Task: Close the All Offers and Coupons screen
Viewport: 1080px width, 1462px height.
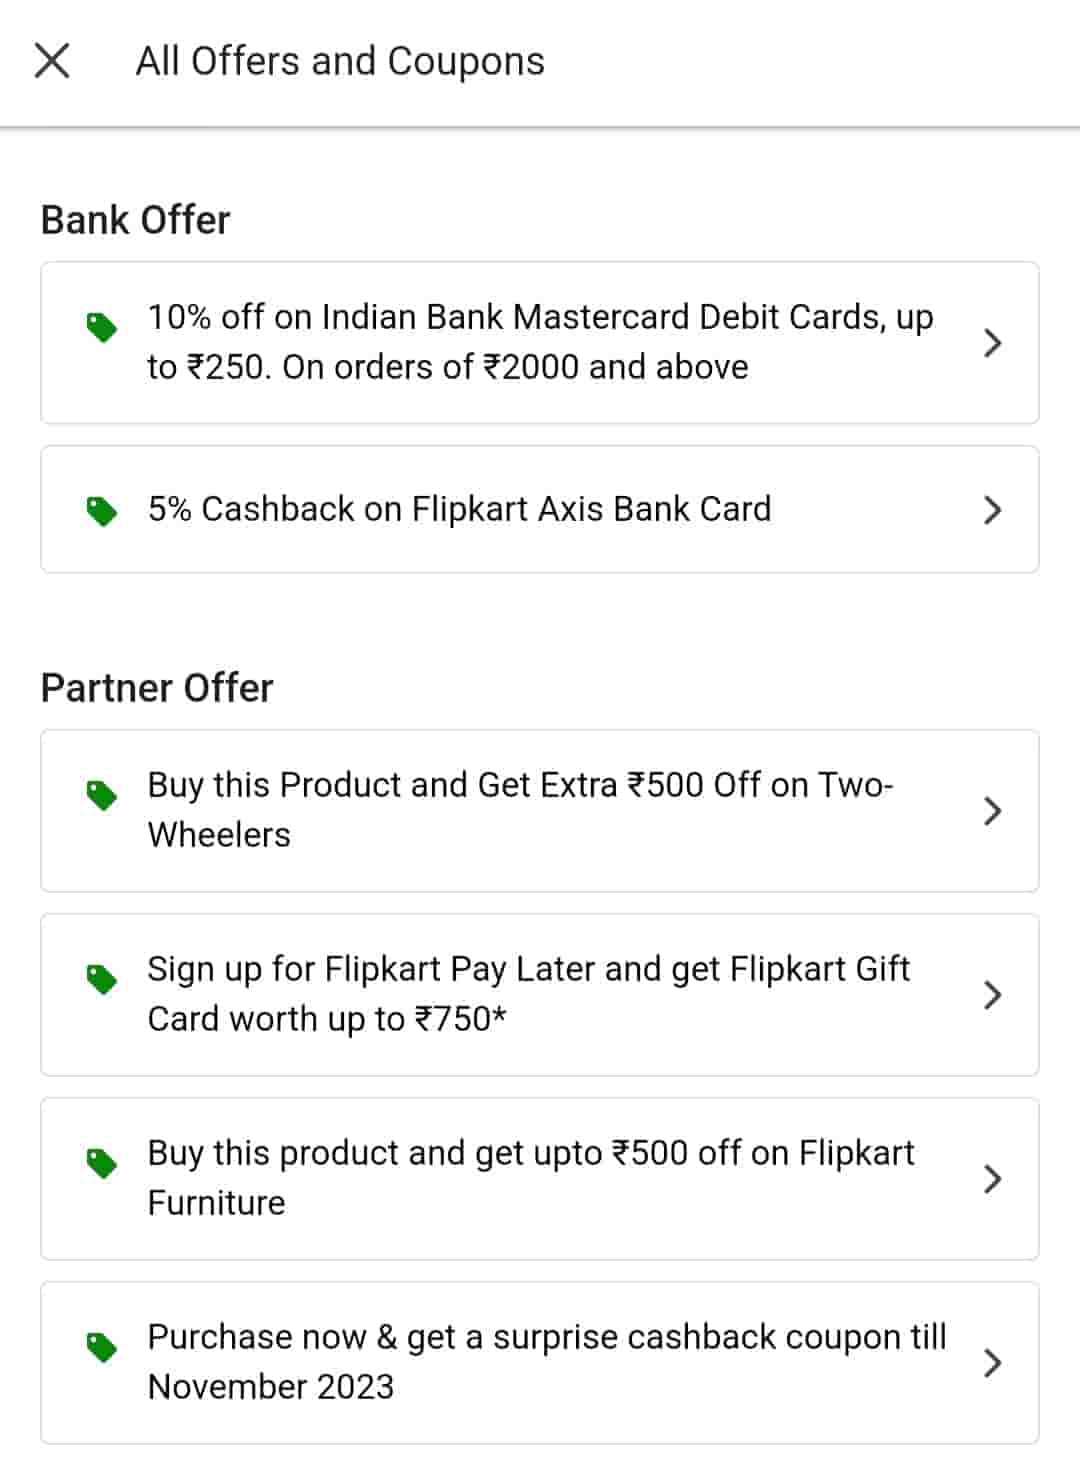Action: (52, 60)
